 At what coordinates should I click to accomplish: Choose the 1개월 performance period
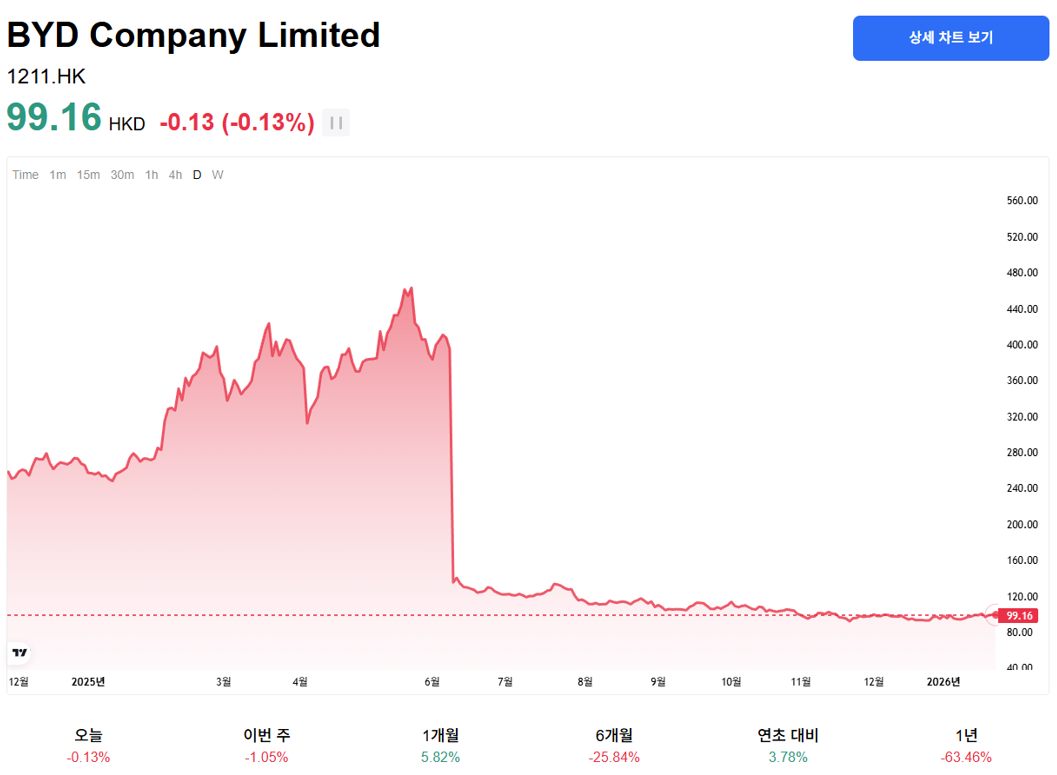point(440,746)
